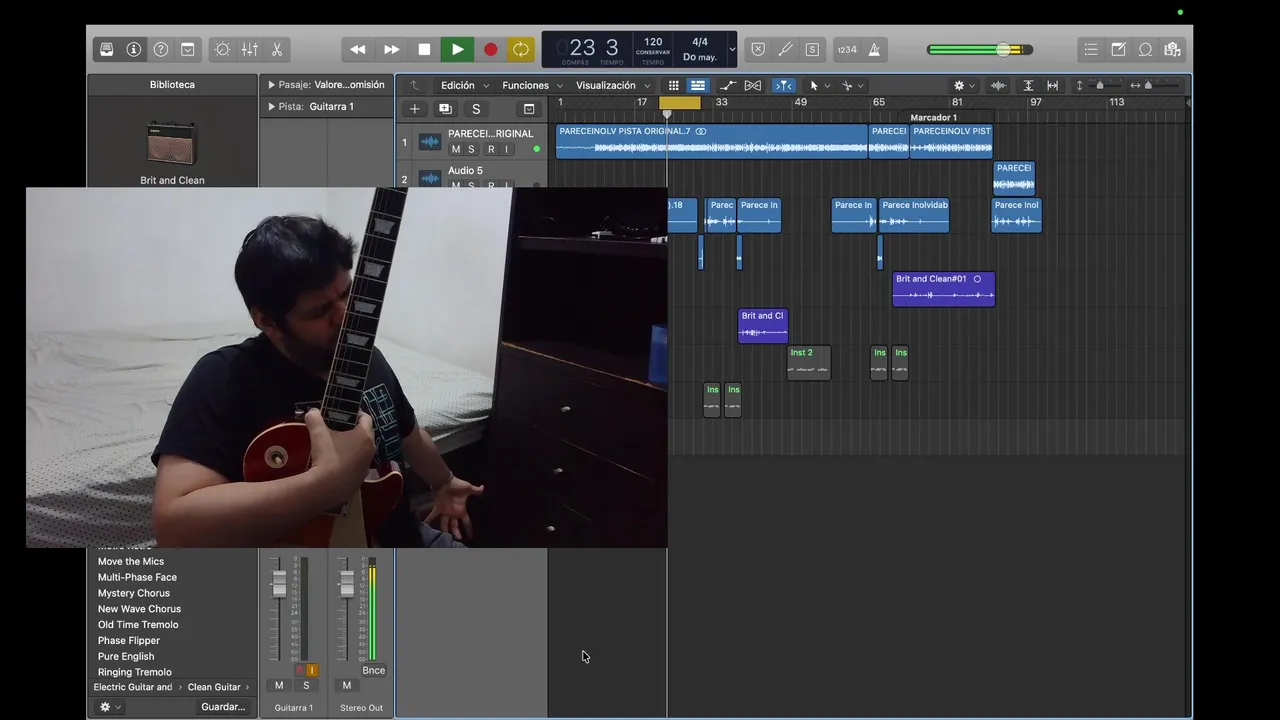Switch to grid view icon
1280x720 pixels.
tap(674, 86)
